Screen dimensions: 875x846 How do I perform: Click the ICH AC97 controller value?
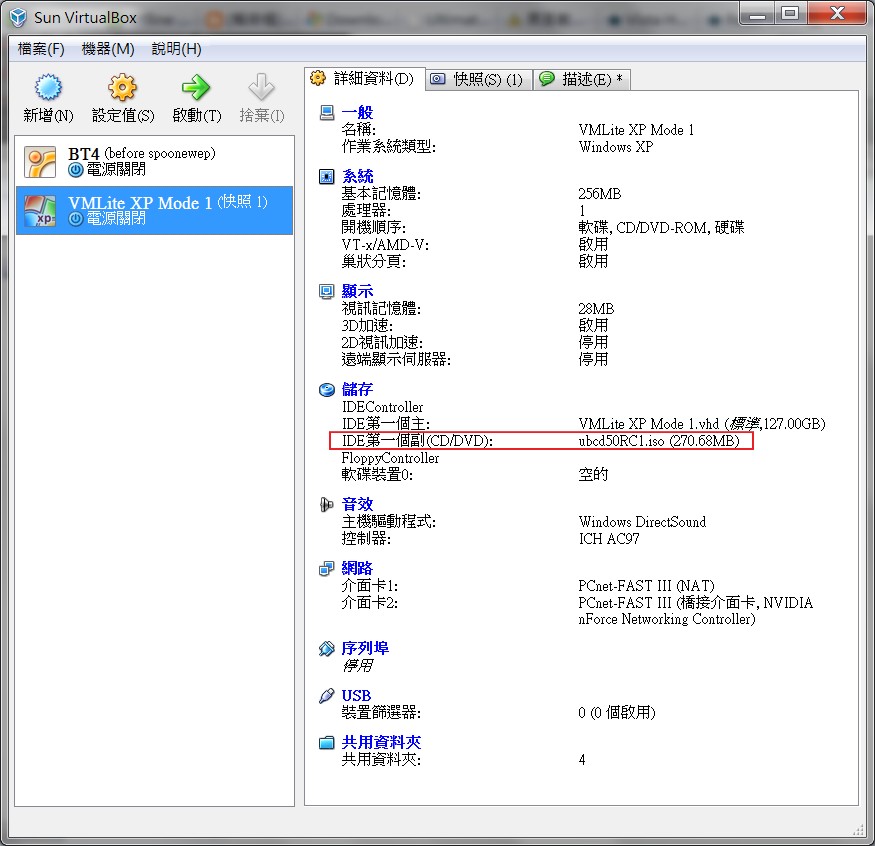tap(609, 539)
